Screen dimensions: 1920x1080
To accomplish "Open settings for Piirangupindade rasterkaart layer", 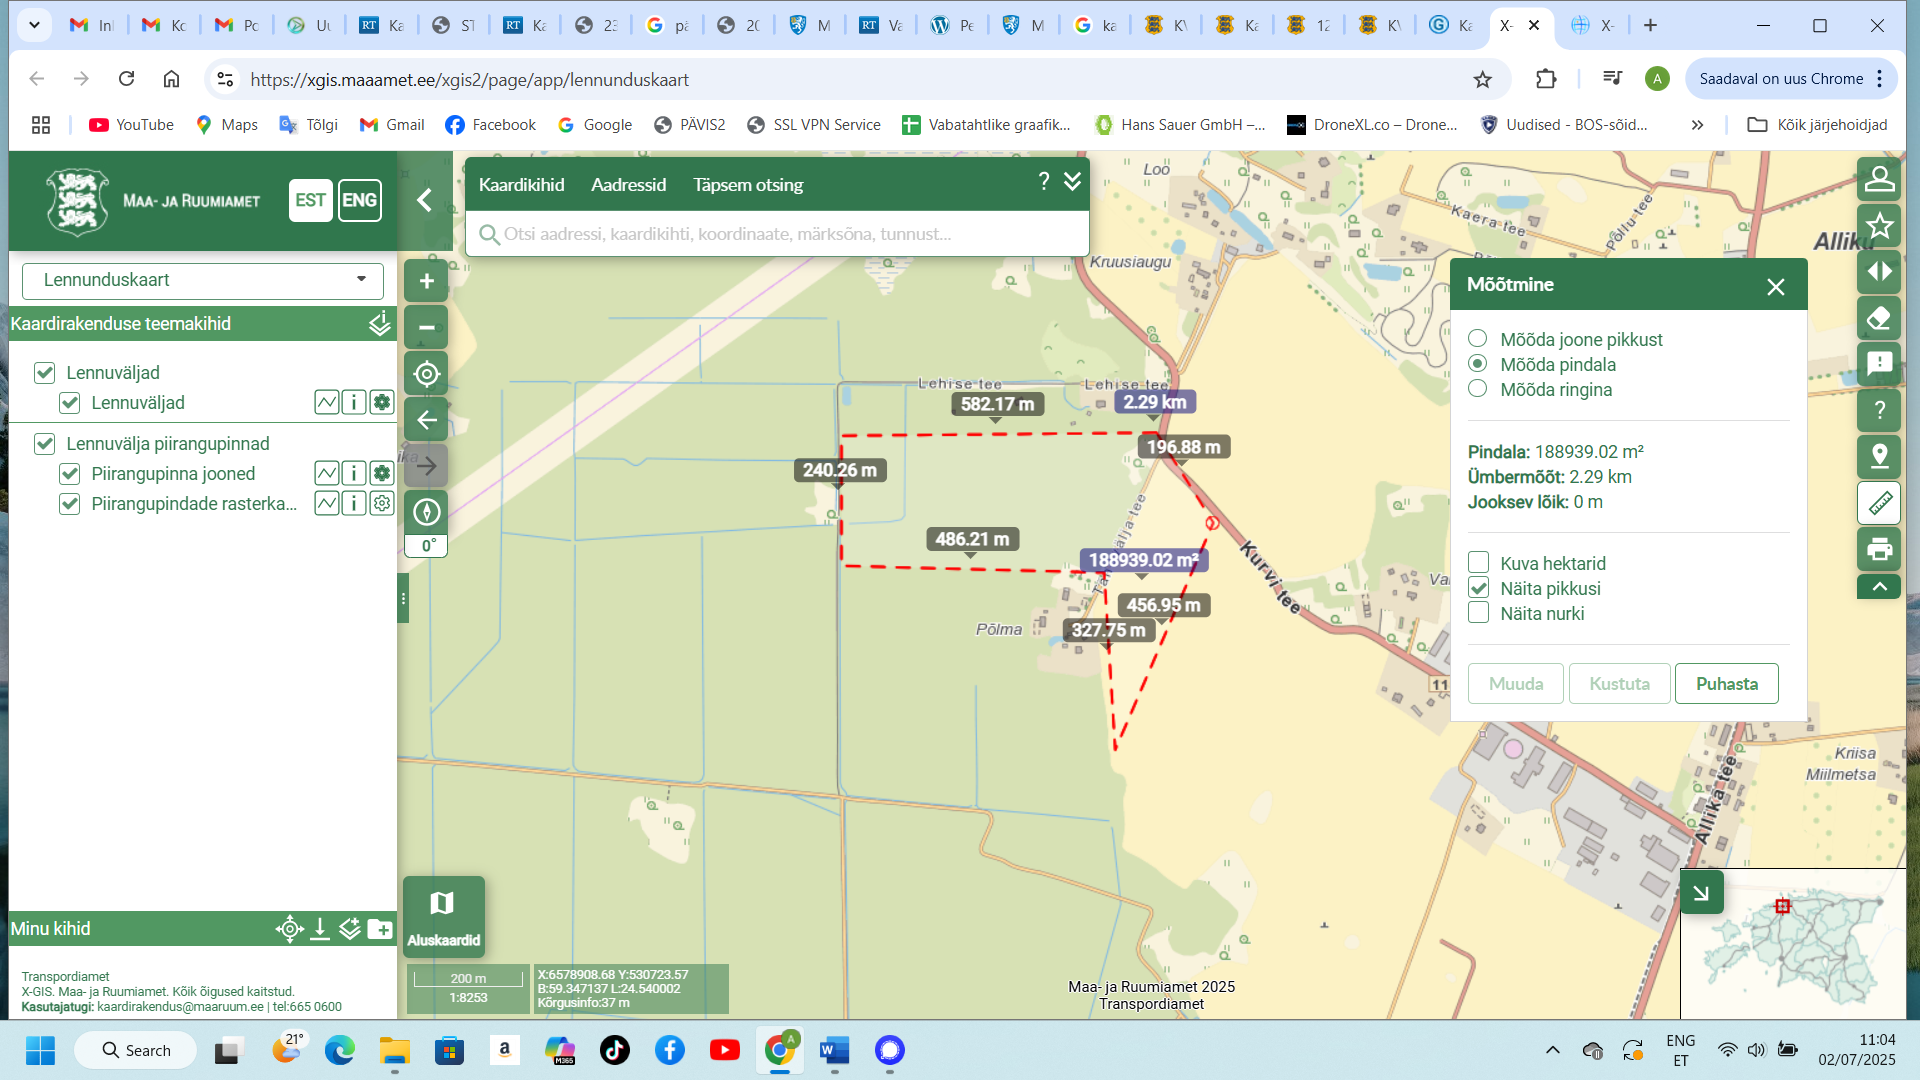I will (x=382, y=503).
